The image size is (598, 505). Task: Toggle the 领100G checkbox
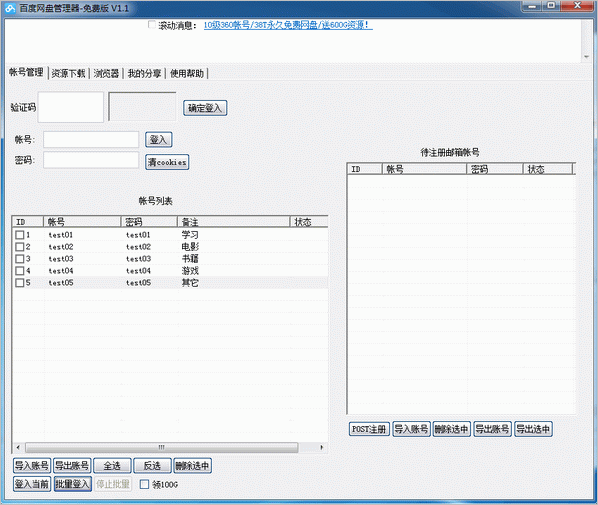coord(144,484)
